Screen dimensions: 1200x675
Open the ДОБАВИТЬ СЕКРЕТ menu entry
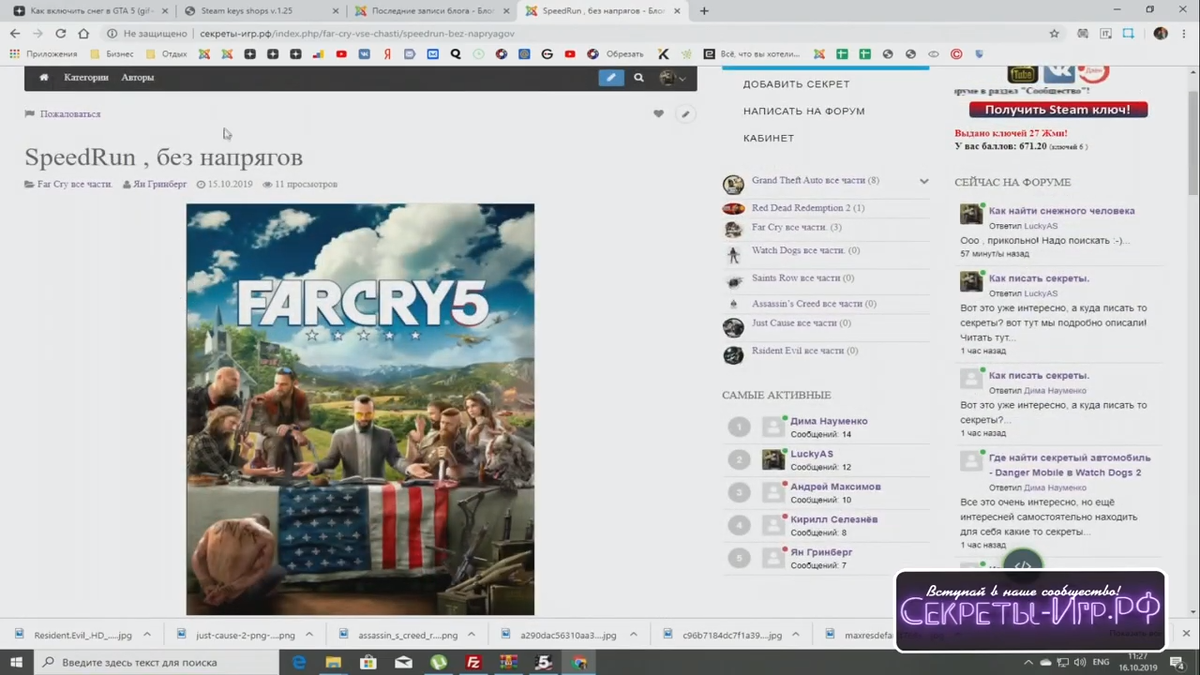(x=796, y=85)
